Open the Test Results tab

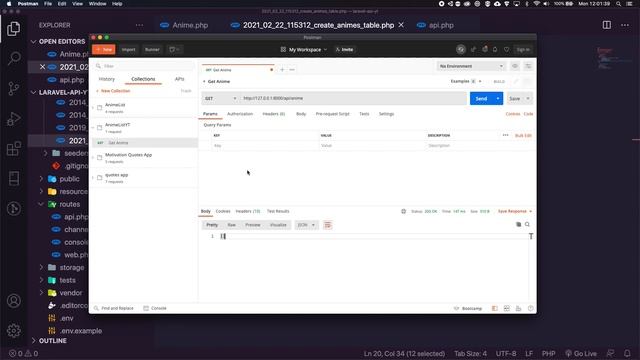coord(278,211)
